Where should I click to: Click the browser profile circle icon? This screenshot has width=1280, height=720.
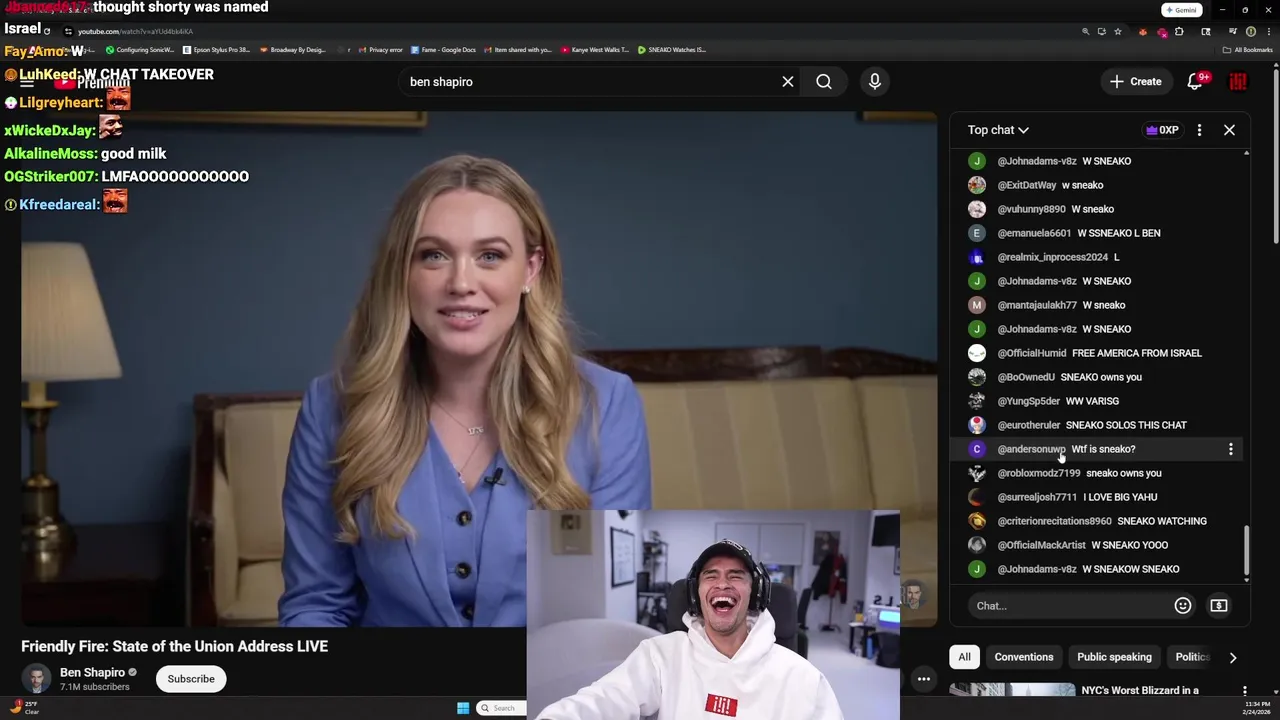coord(1251,32)
